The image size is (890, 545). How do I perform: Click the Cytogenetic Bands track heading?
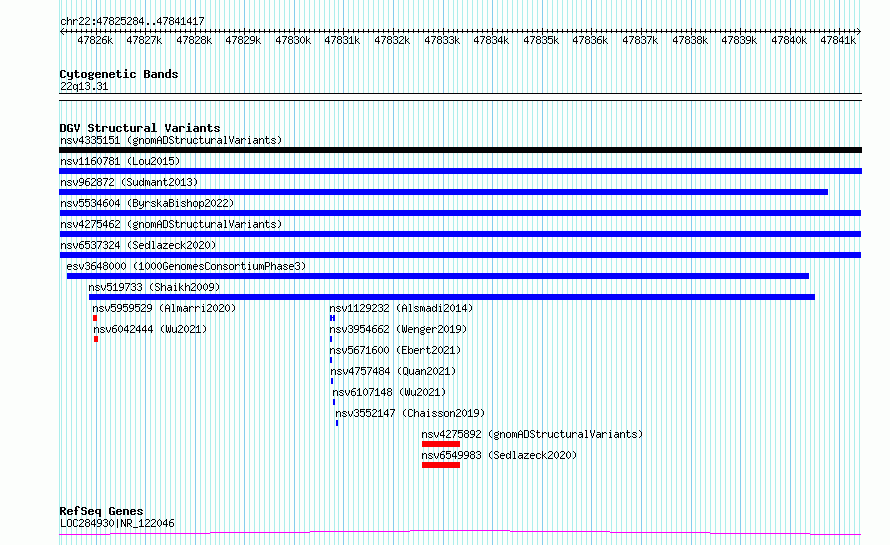[119, 74]
